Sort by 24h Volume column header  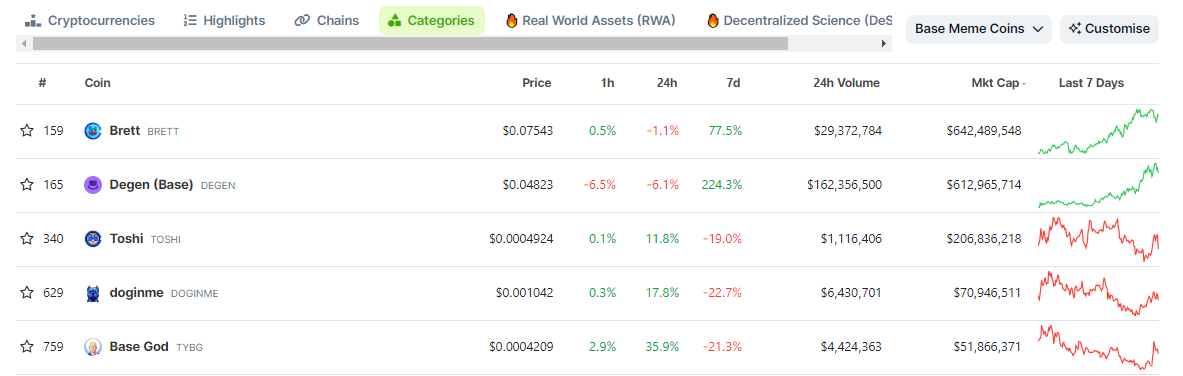click(847, 83)
